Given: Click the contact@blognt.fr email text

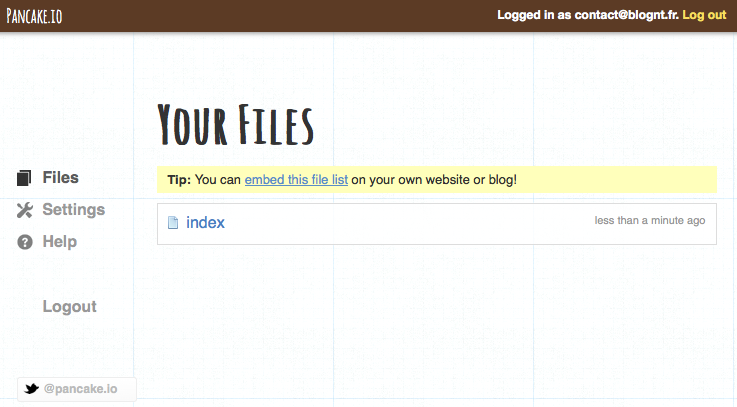Looking at the screenshot, I should (x=627, y=15).
